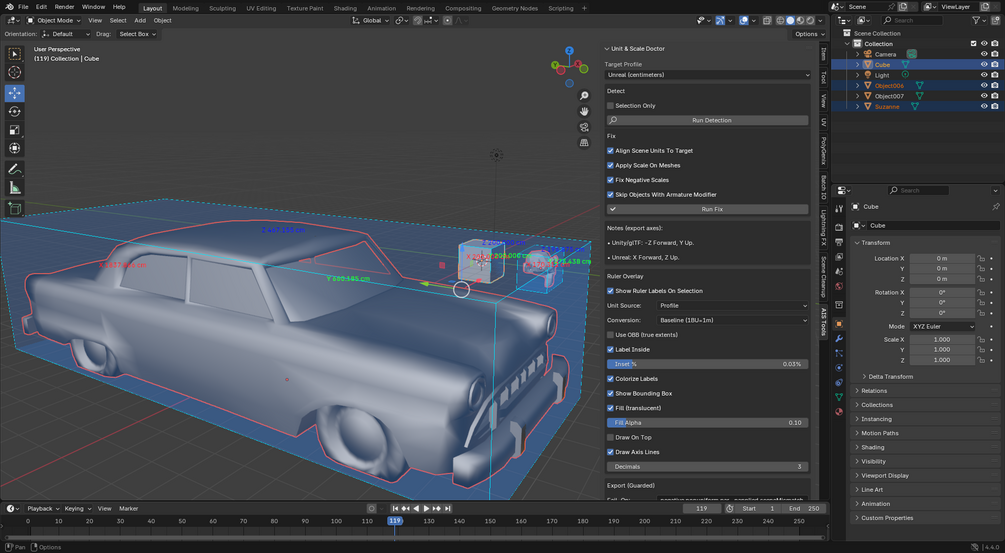Click the pan view hand icon
Screen dimensions: 1005x553
(x=584, y=111)
